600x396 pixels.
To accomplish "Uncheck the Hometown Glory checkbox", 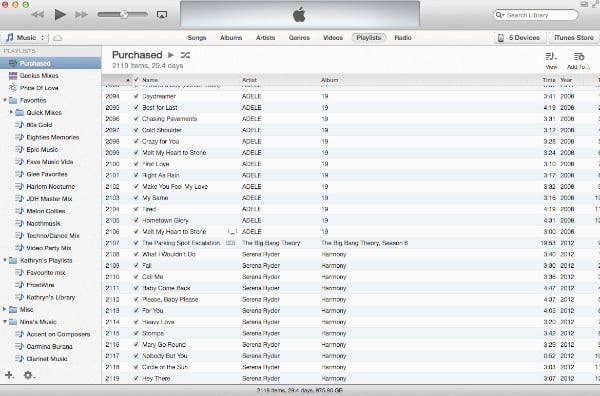I will tap(136, 220).
